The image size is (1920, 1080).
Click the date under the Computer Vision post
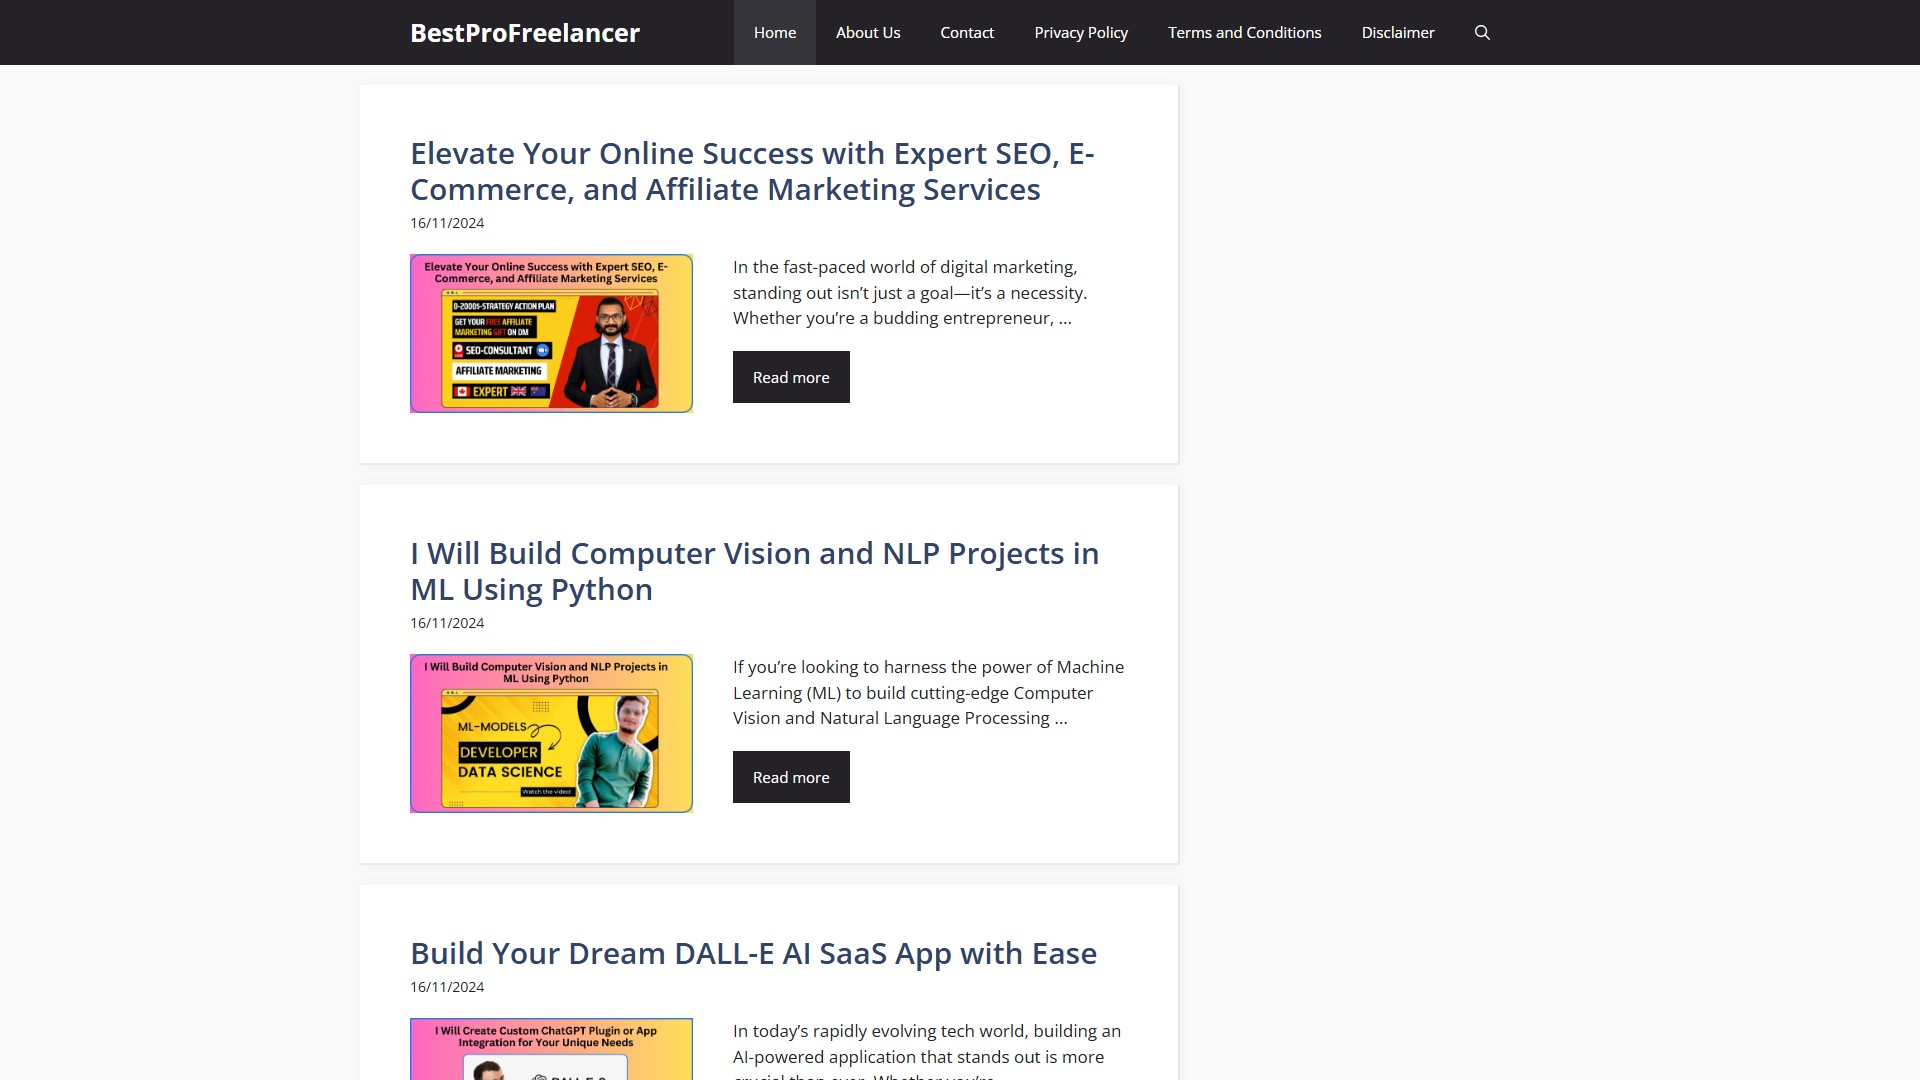click(447, 623)
